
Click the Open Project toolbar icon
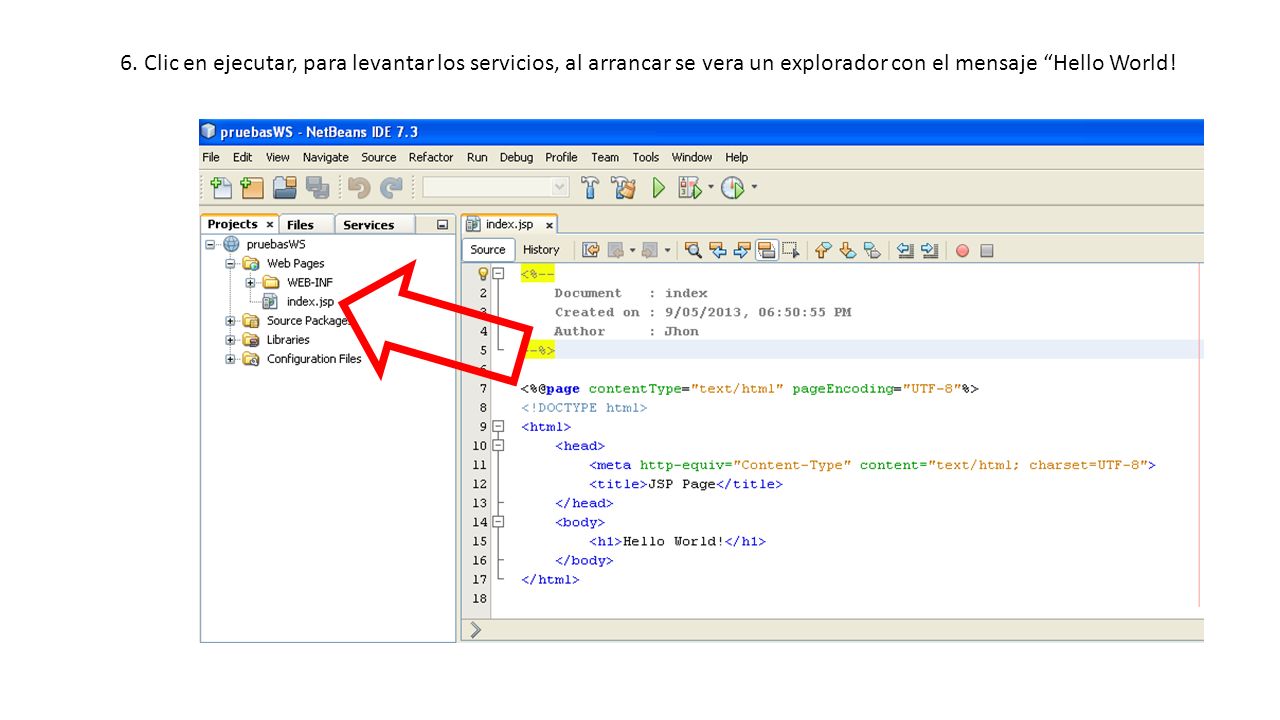point(285,187)
